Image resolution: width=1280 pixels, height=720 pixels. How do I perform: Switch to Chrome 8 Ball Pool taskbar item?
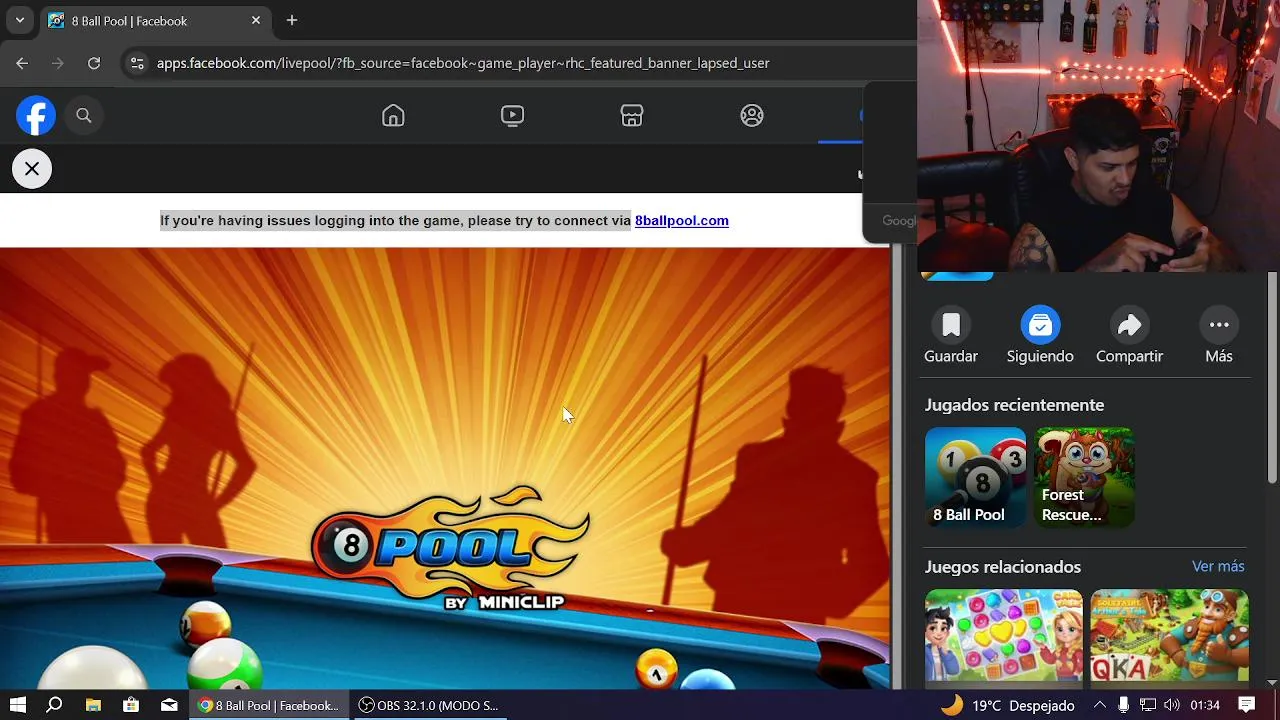point(269,705)
